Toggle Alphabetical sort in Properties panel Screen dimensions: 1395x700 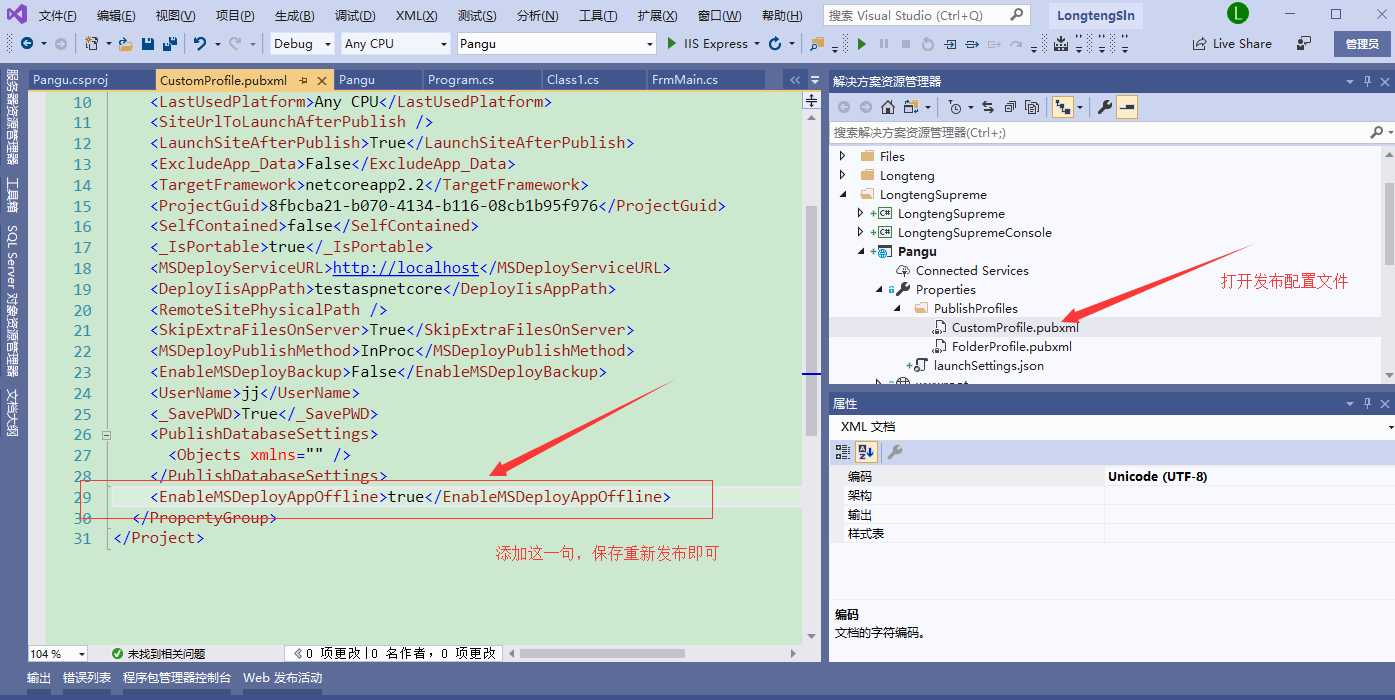pos(866,452)
